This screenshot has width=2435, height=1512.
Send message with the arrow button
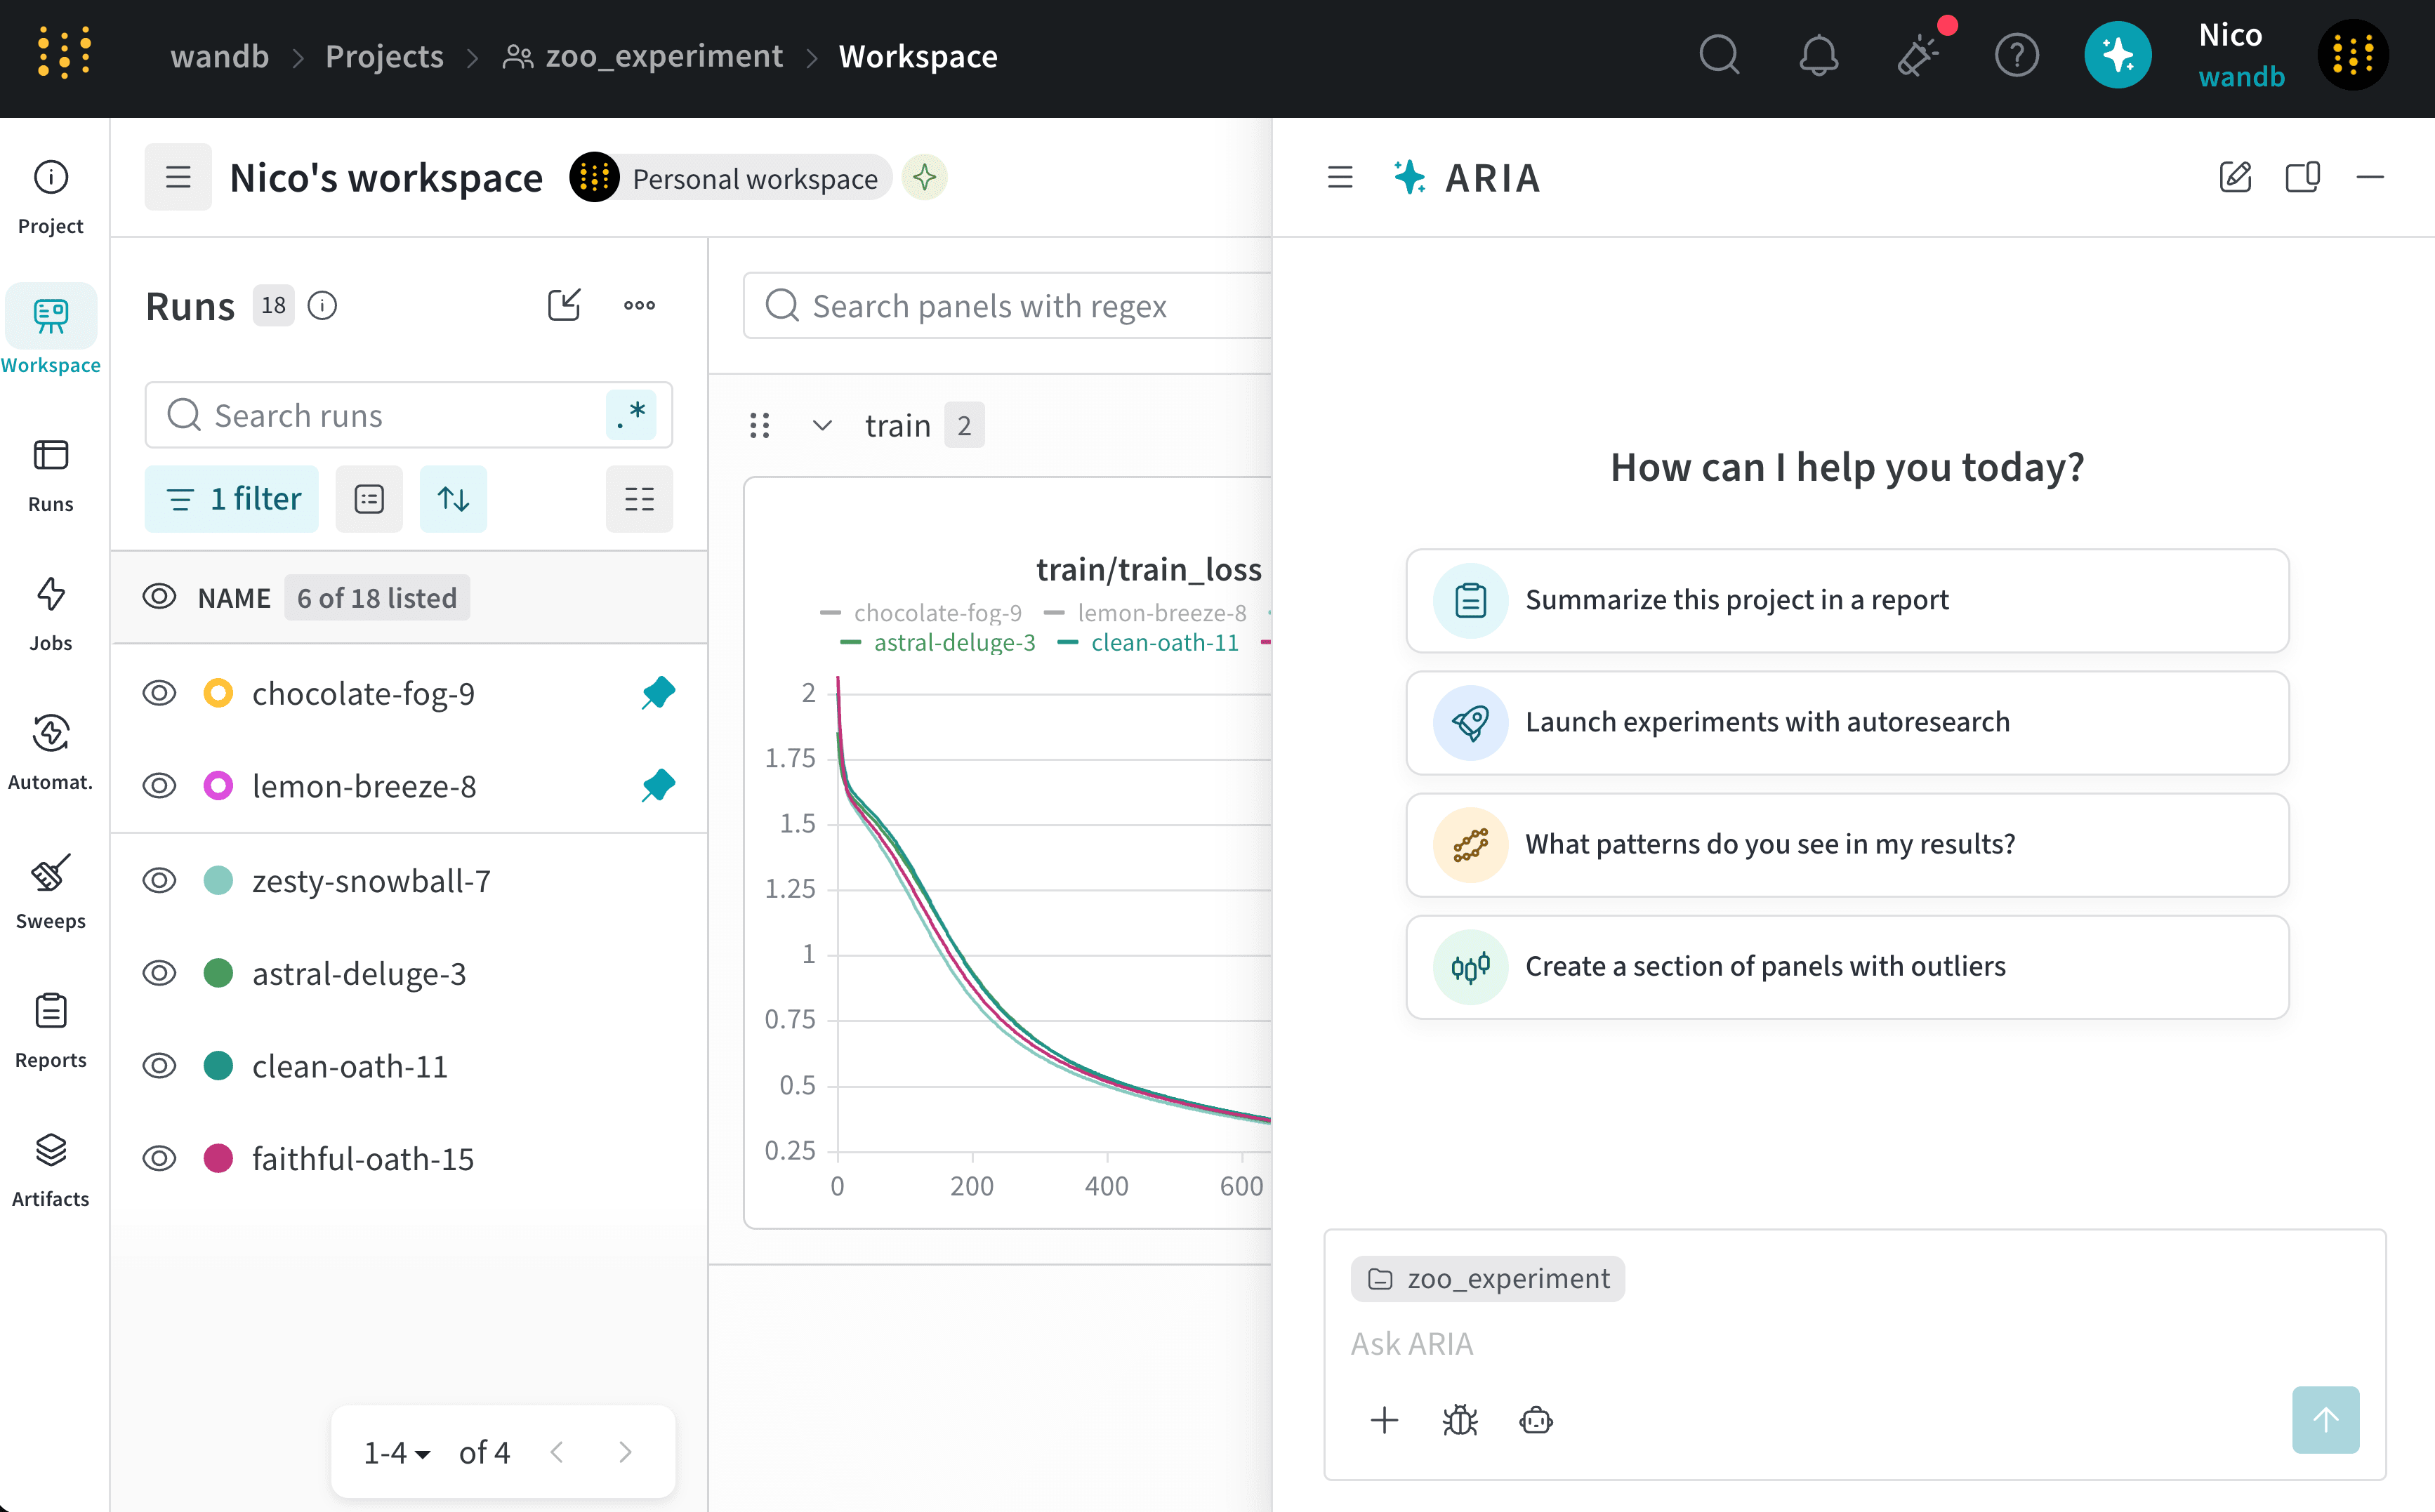tap(2325, 1419)
